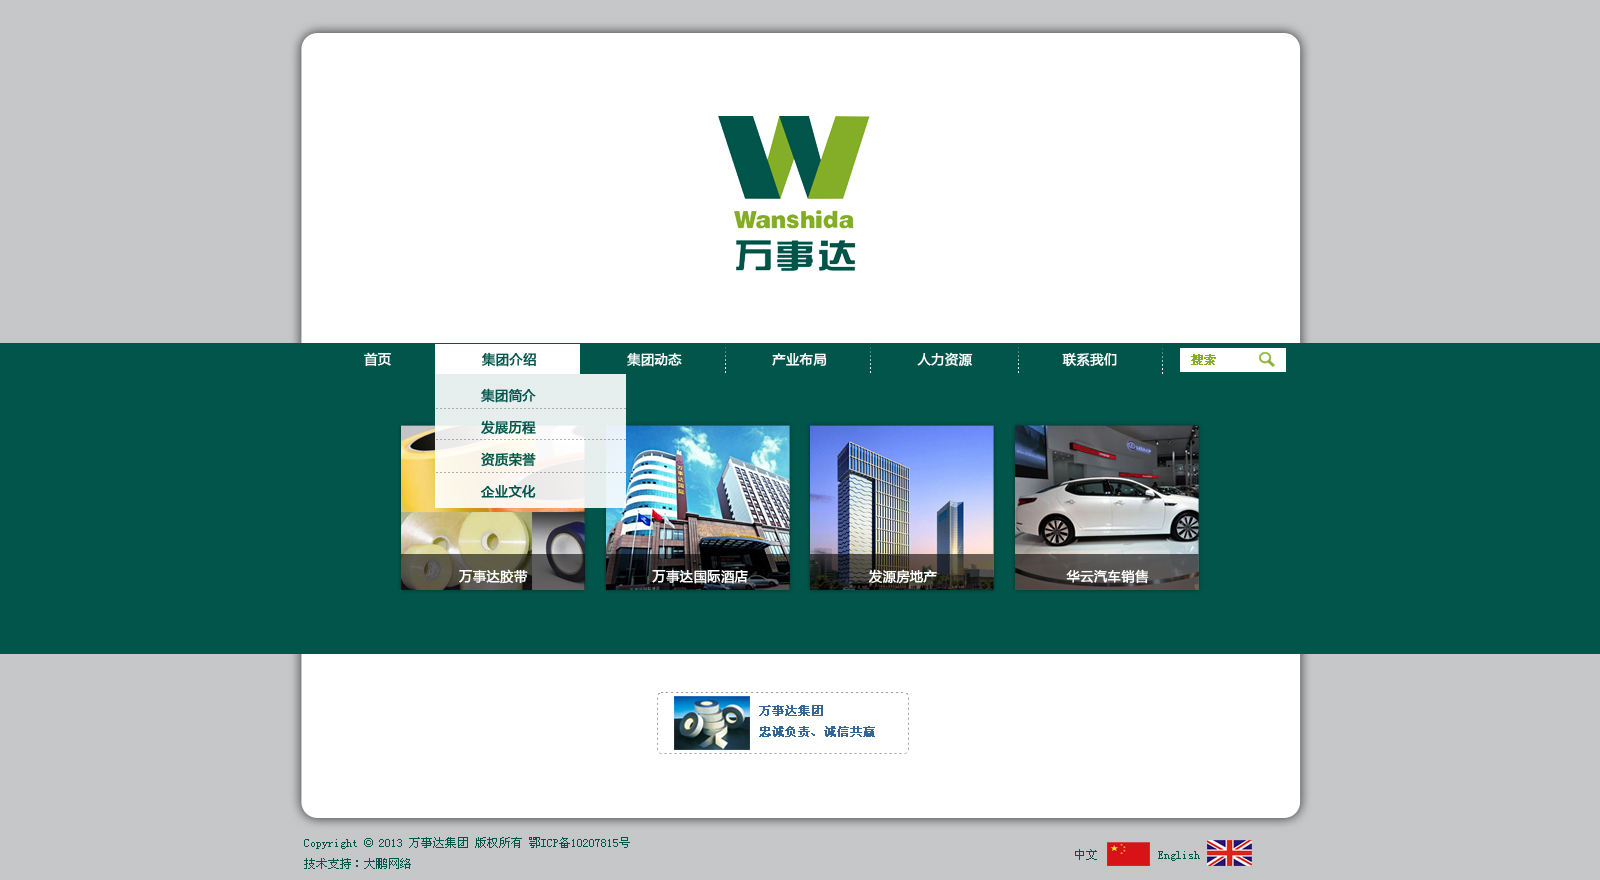
Task: Click the 大鹏网络 tech support link
Action: click(x=387, y=864)
